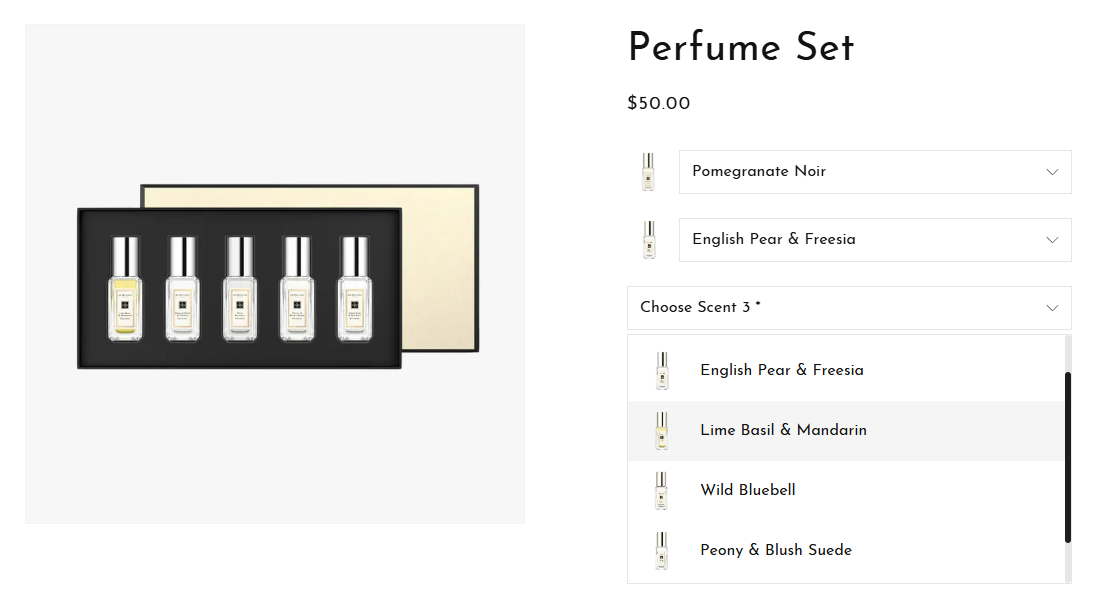Click bottle icon beside second scent dropdown

click(x=648, y=240)
